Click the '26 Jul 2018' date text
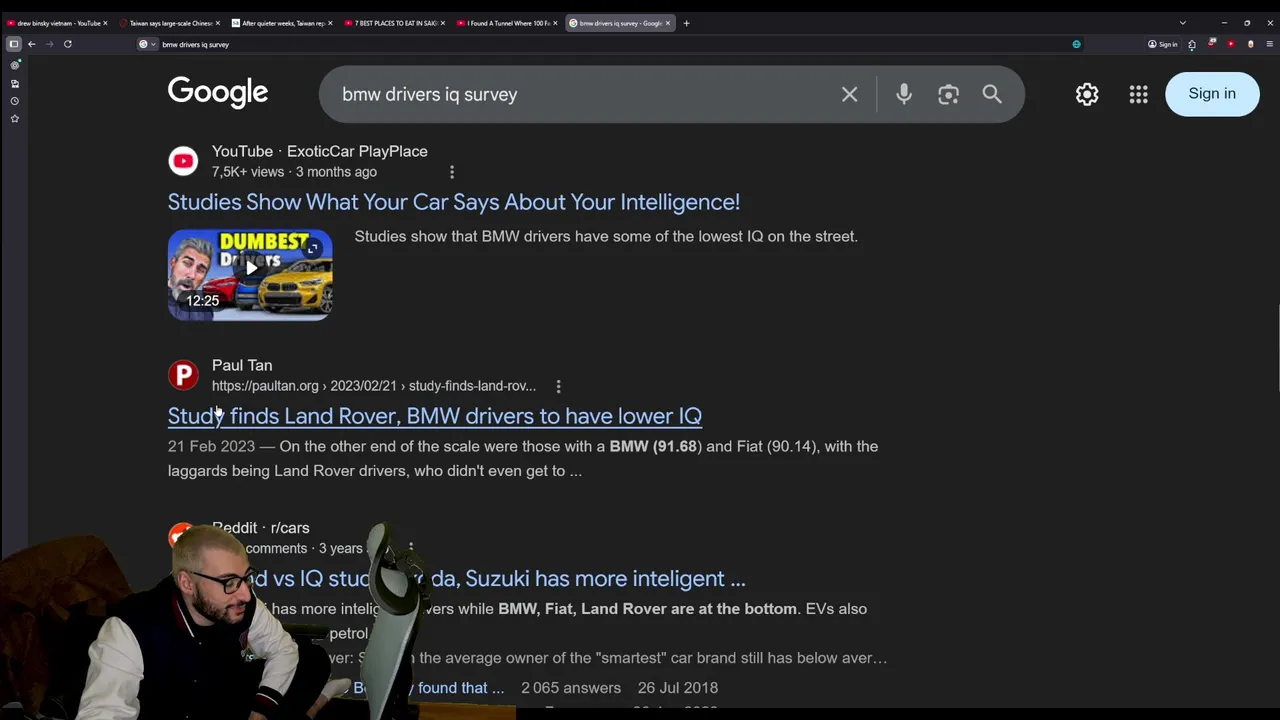Screen dimensions: 1280x720 (678, 688)
